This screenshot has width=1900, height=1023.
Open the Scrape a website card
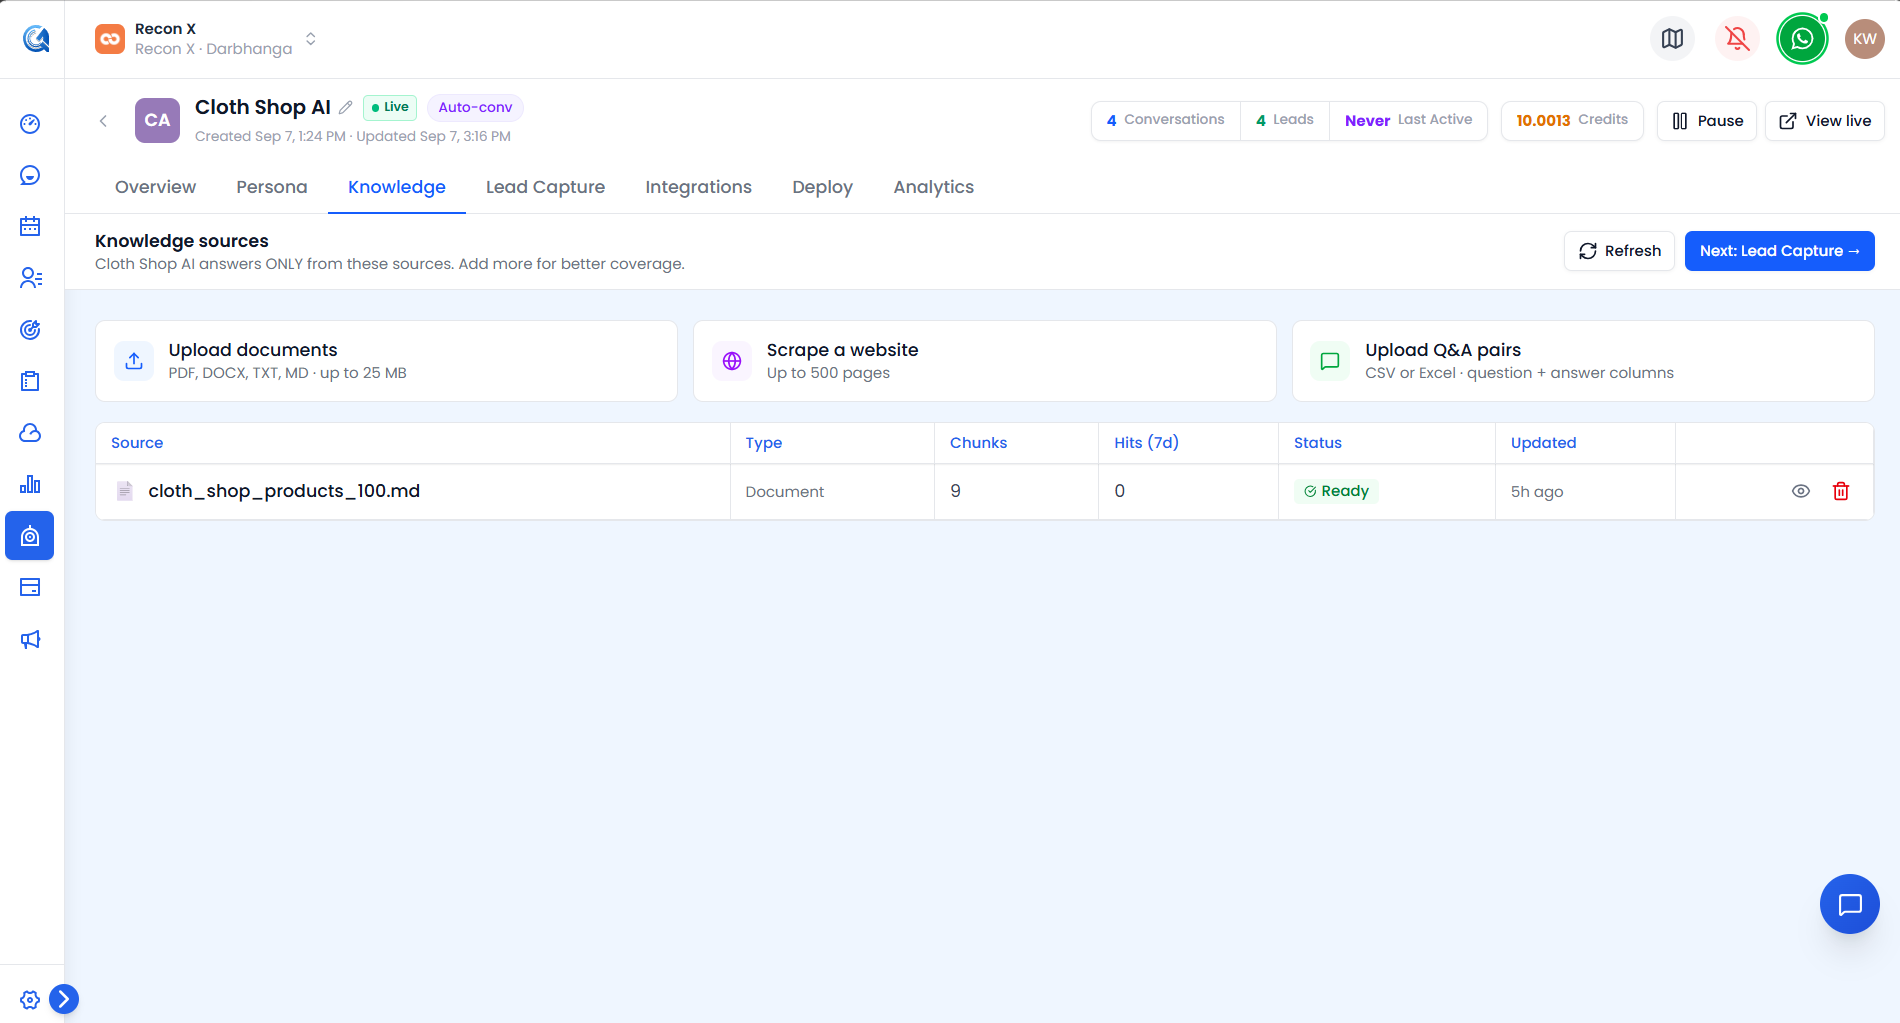984,361
